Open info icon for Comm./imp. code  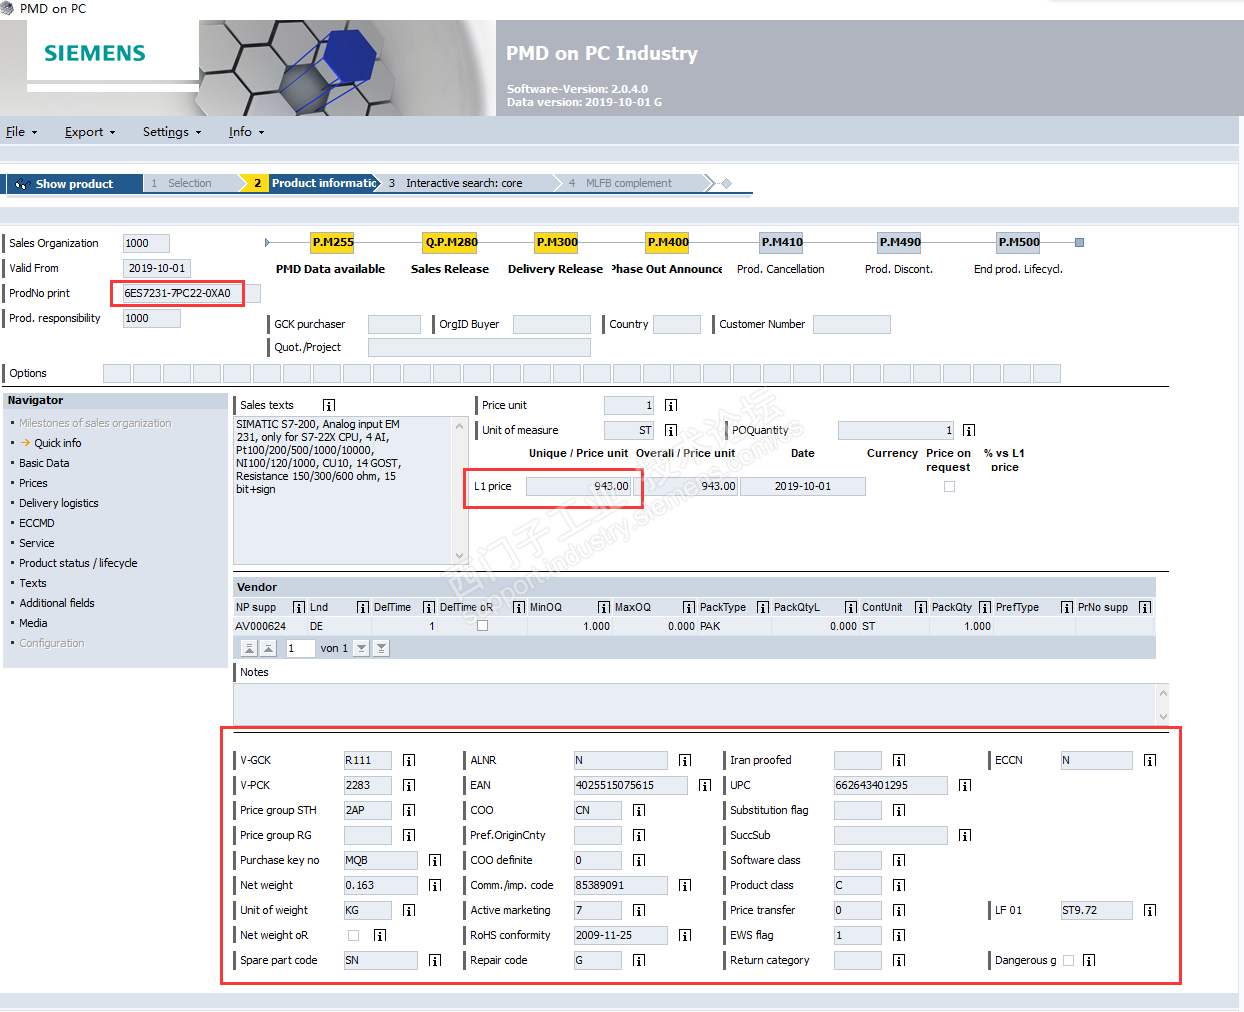685,885
